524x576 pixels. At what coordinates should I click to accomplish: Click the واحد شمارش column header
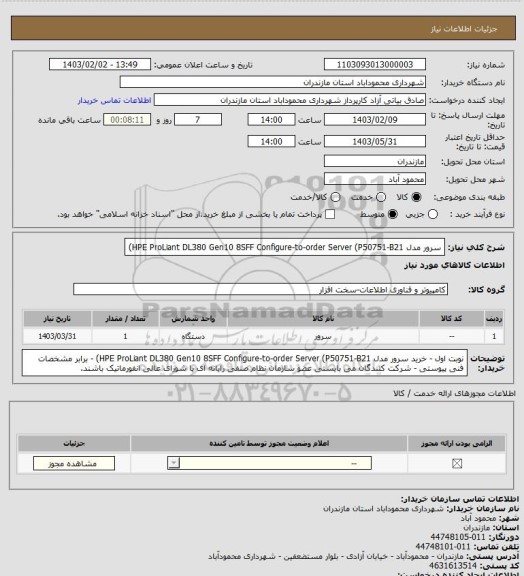[x=193, y=318]
